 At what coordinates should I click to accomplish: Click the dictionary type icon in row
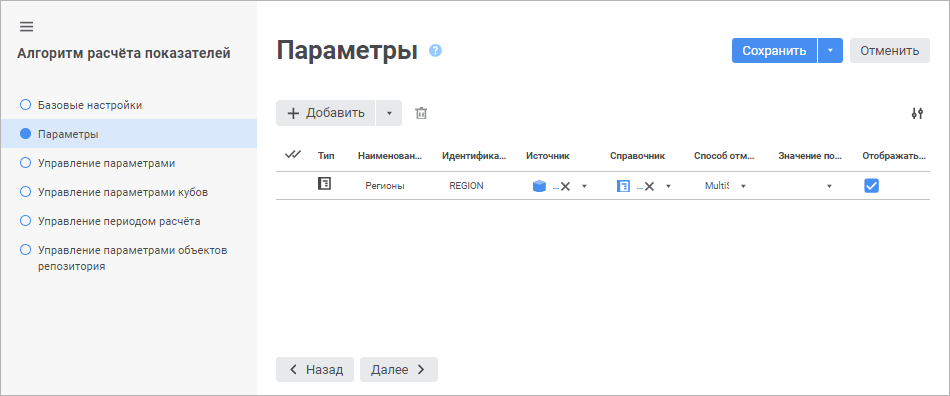pos(325,183)
